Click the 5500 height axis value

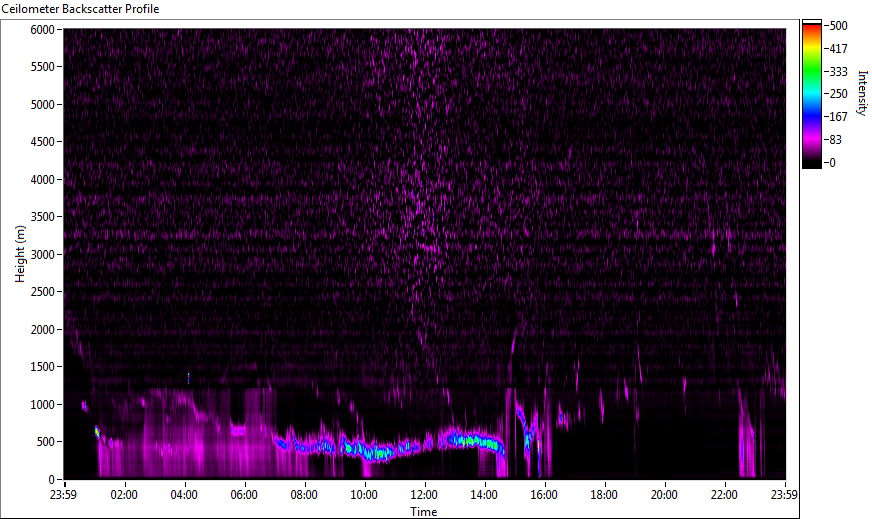42,67
